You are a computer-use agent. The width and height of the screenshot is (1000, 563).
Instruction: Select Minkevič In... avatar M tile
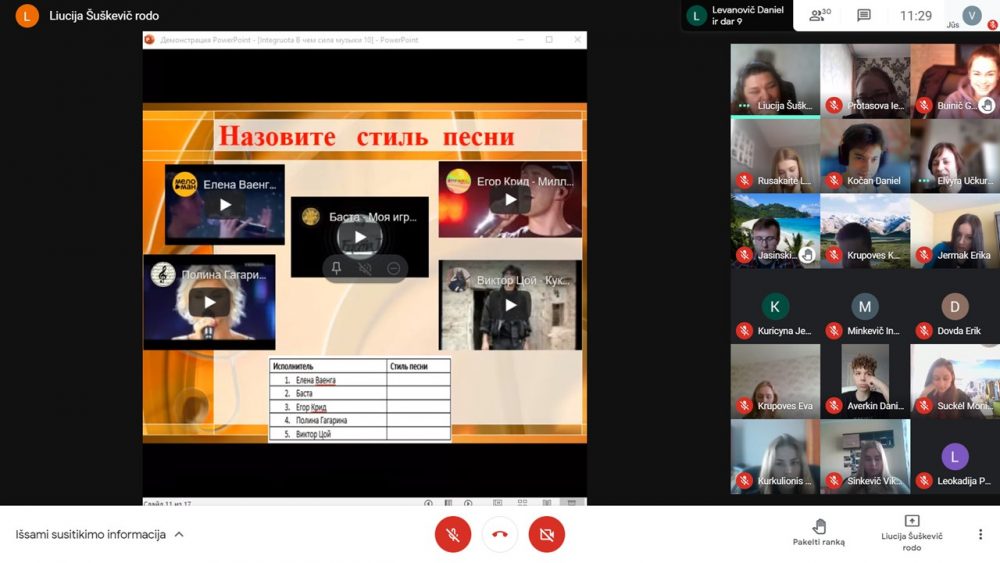coord(865,306)
